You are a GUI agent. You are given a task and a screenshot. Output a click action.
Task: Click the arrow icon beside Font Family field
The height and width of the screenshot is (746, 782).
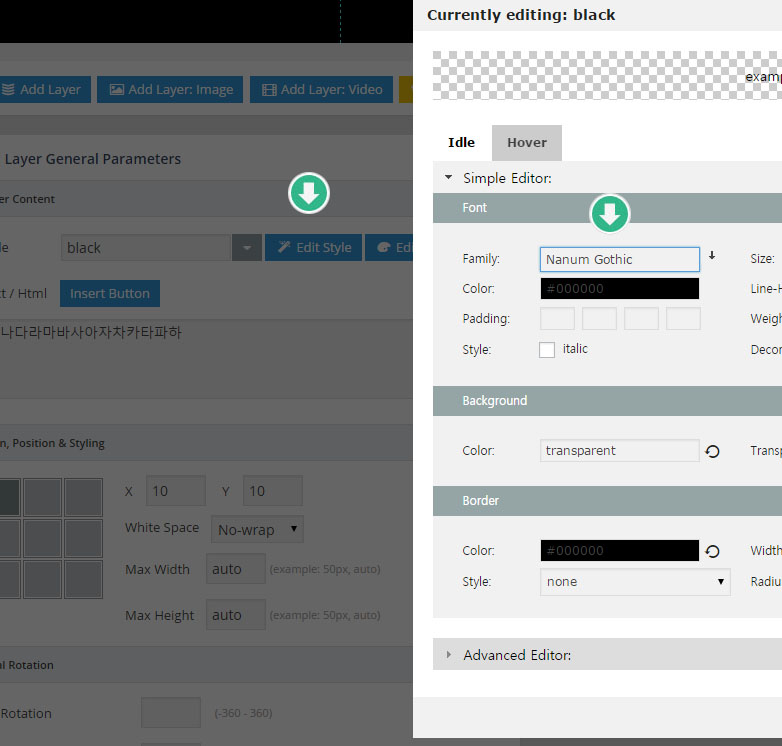coord(712,256)
